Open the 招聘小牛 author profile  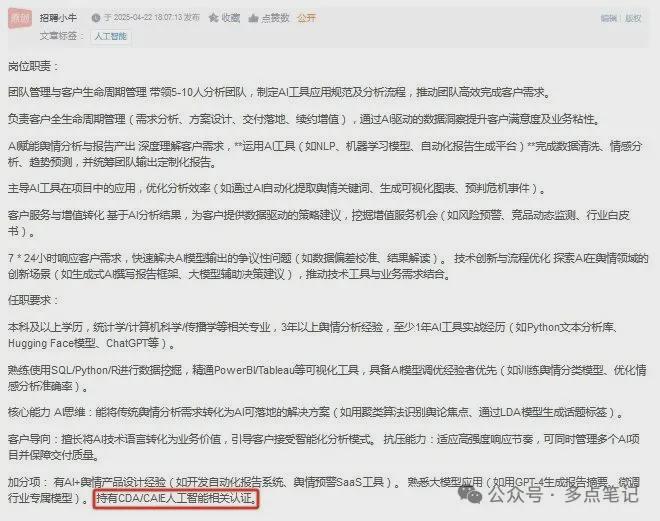coord(58,18)
